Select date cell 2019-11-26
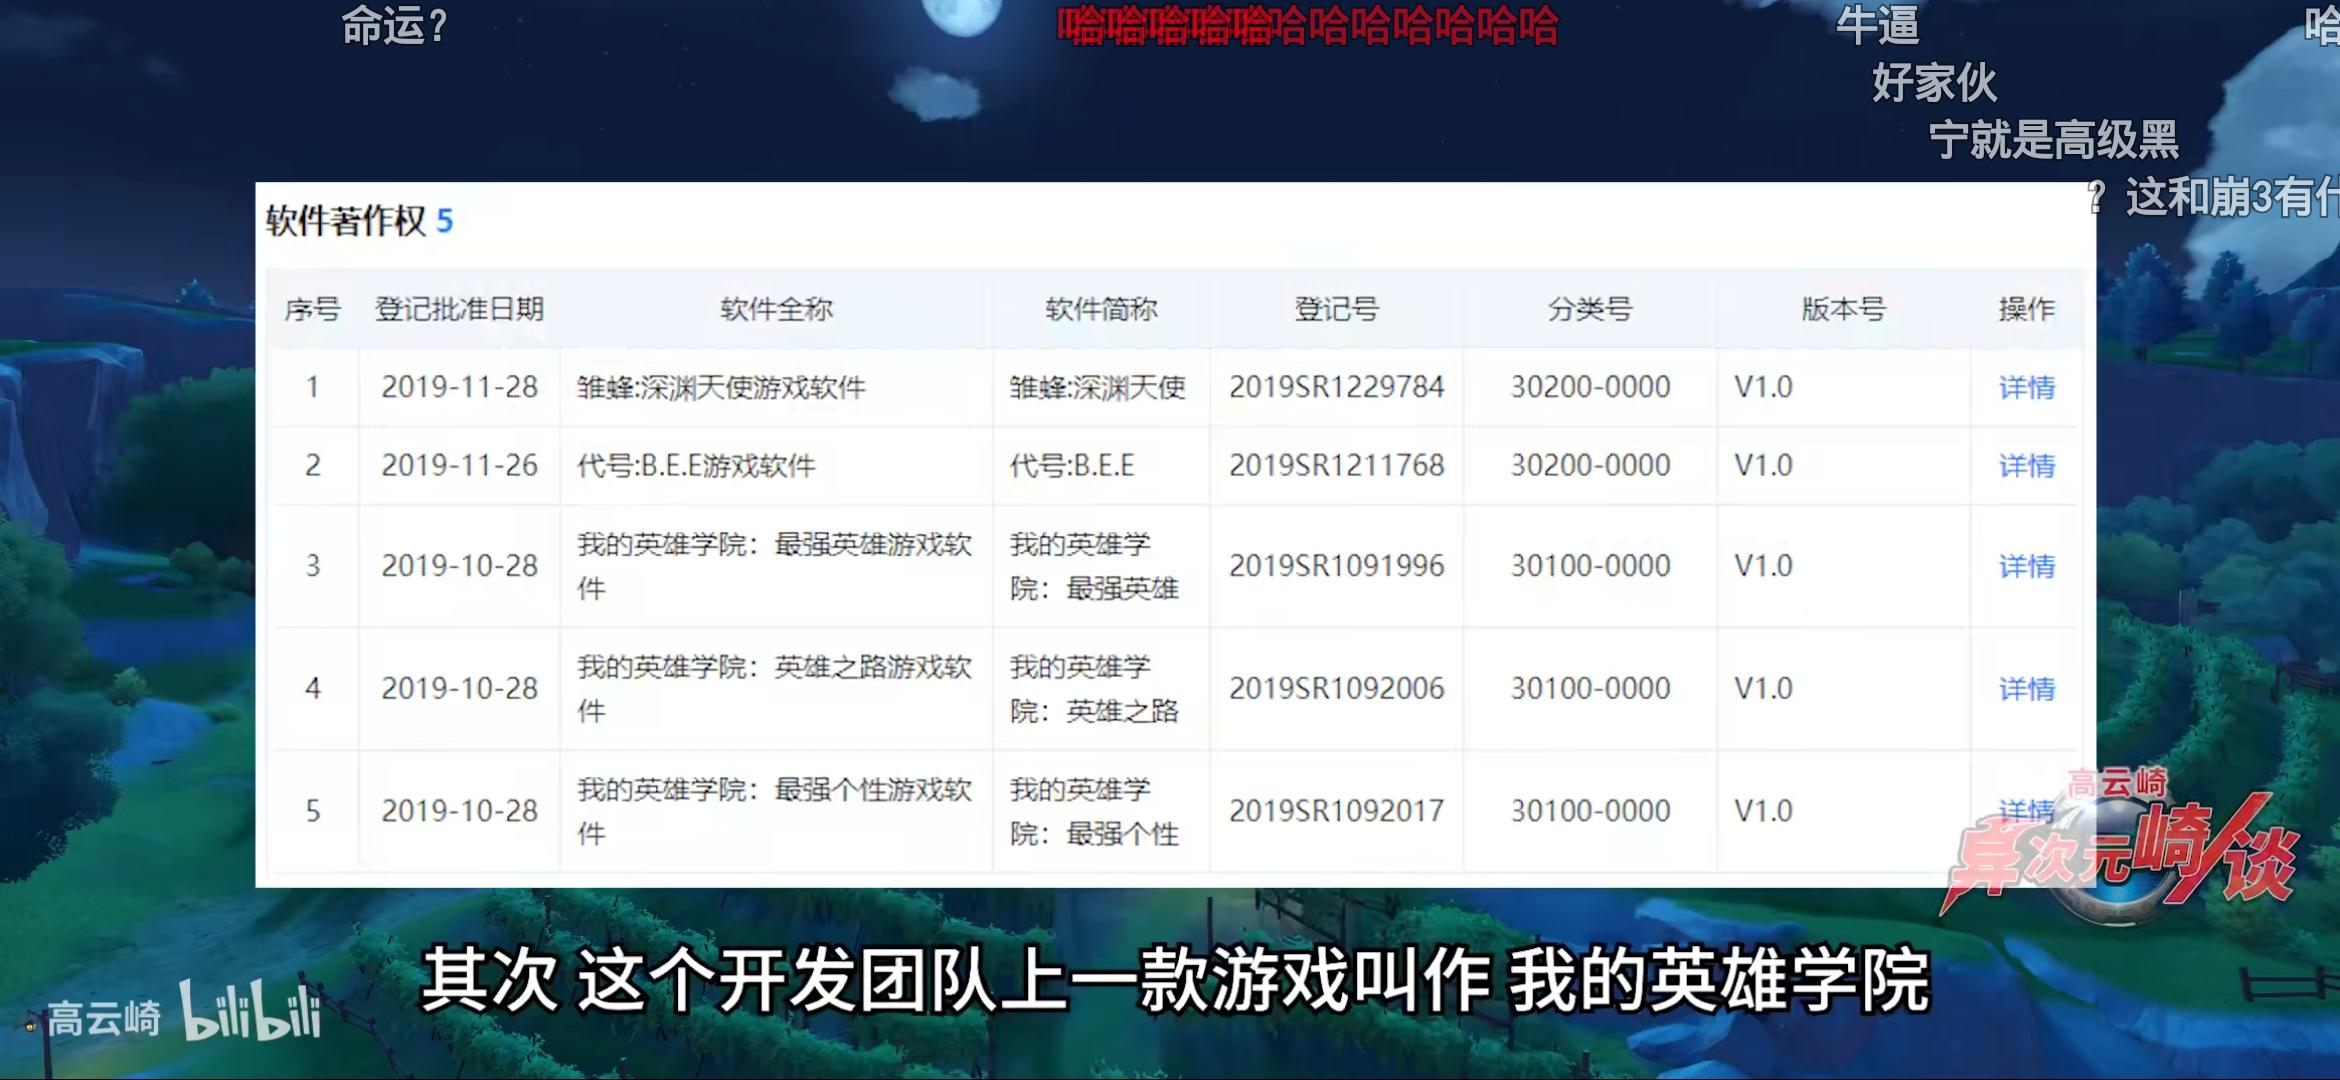Screen dimensions: 2340x1080 459,465
